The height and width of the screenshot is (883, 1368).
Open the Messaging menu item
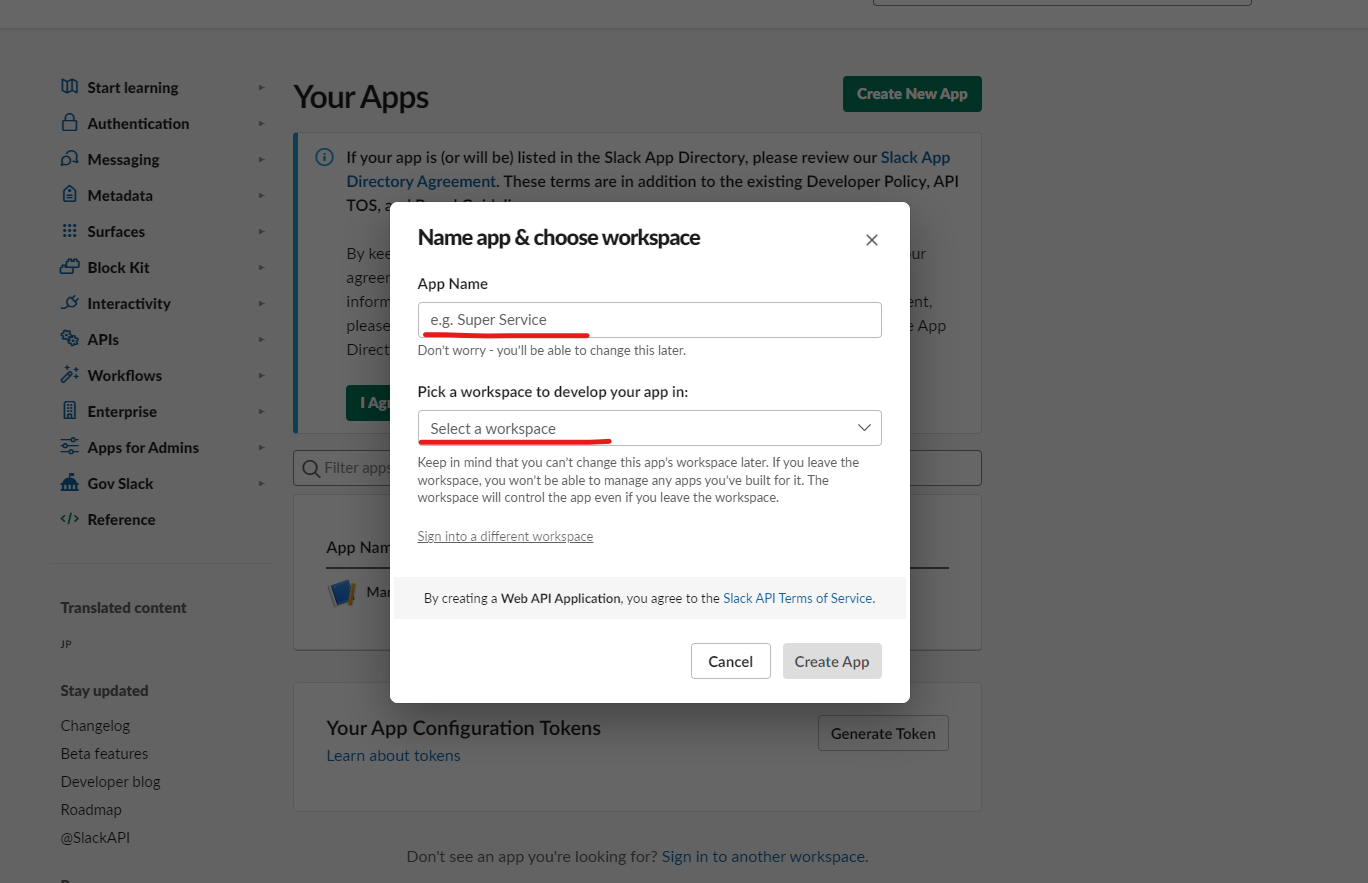click(123, 160)
